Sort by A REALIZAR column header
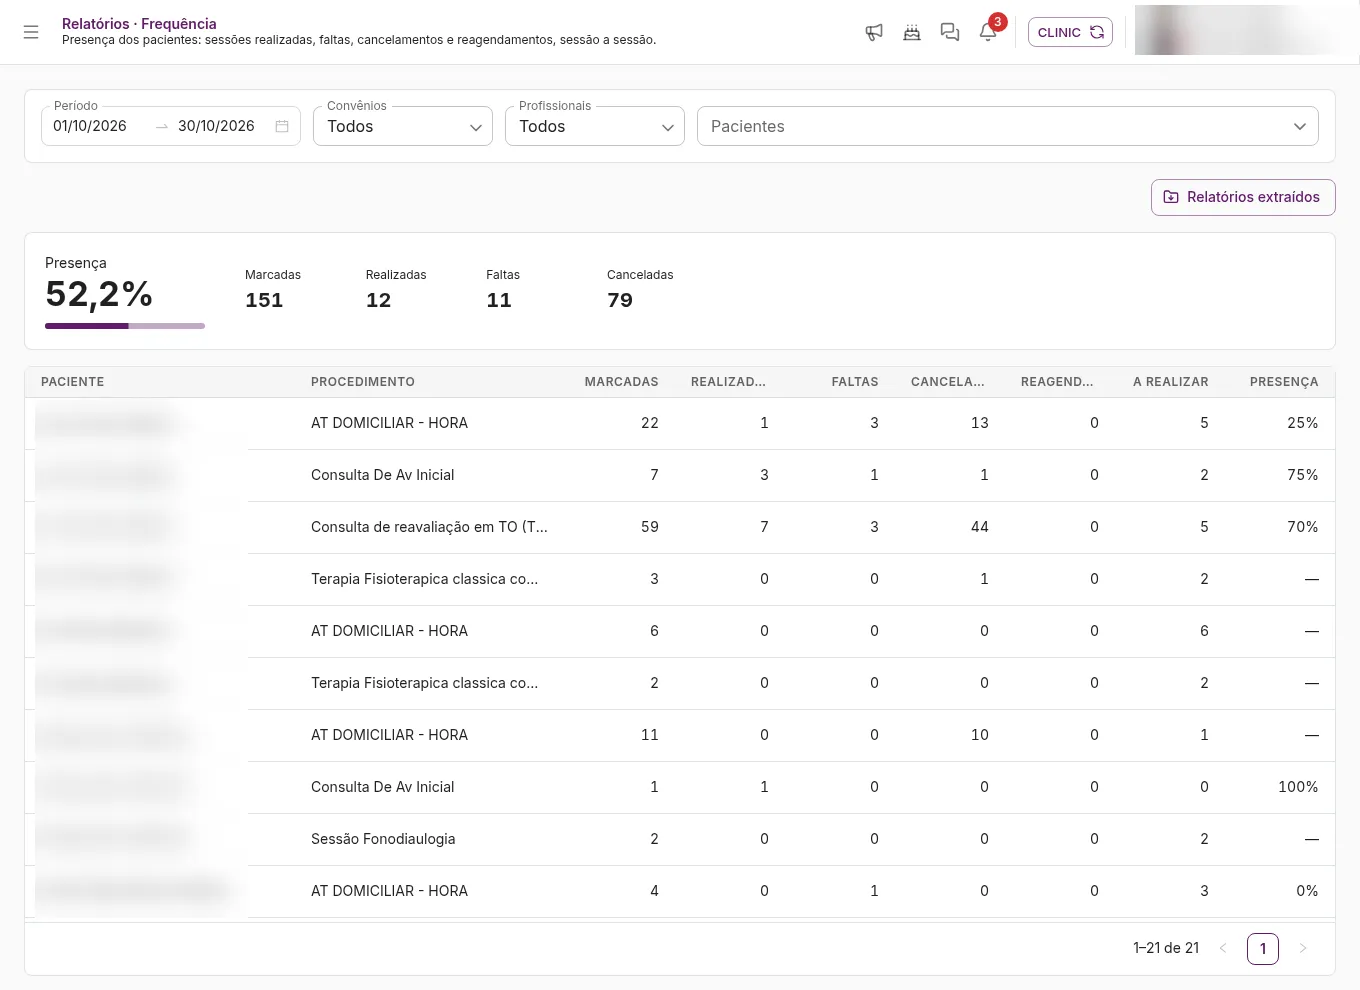 [x=1171, y=382]
